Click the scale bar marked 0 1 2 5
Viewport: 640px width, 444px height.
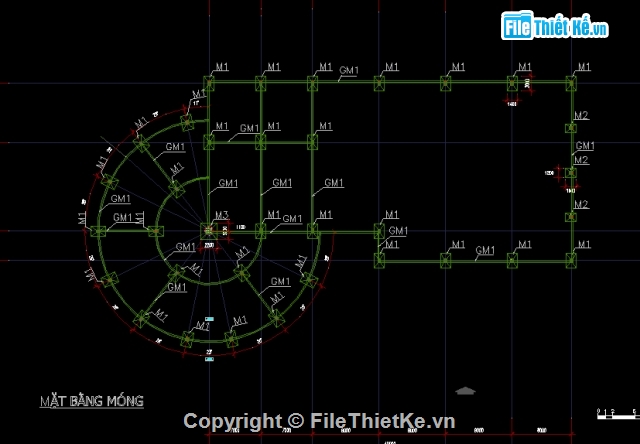point(618,414)
